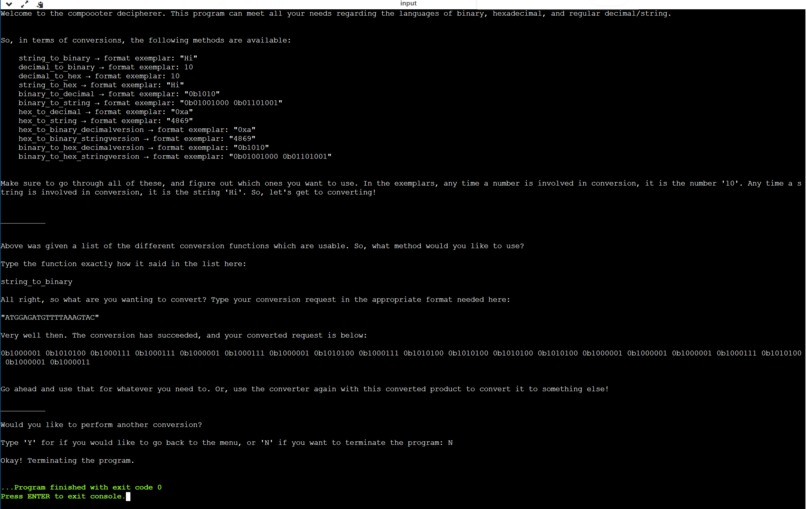This screenshot has height=509, width=806.
Task: Click the "Type 'Y' for if you would like" line
Action: (x=227, y=443)
